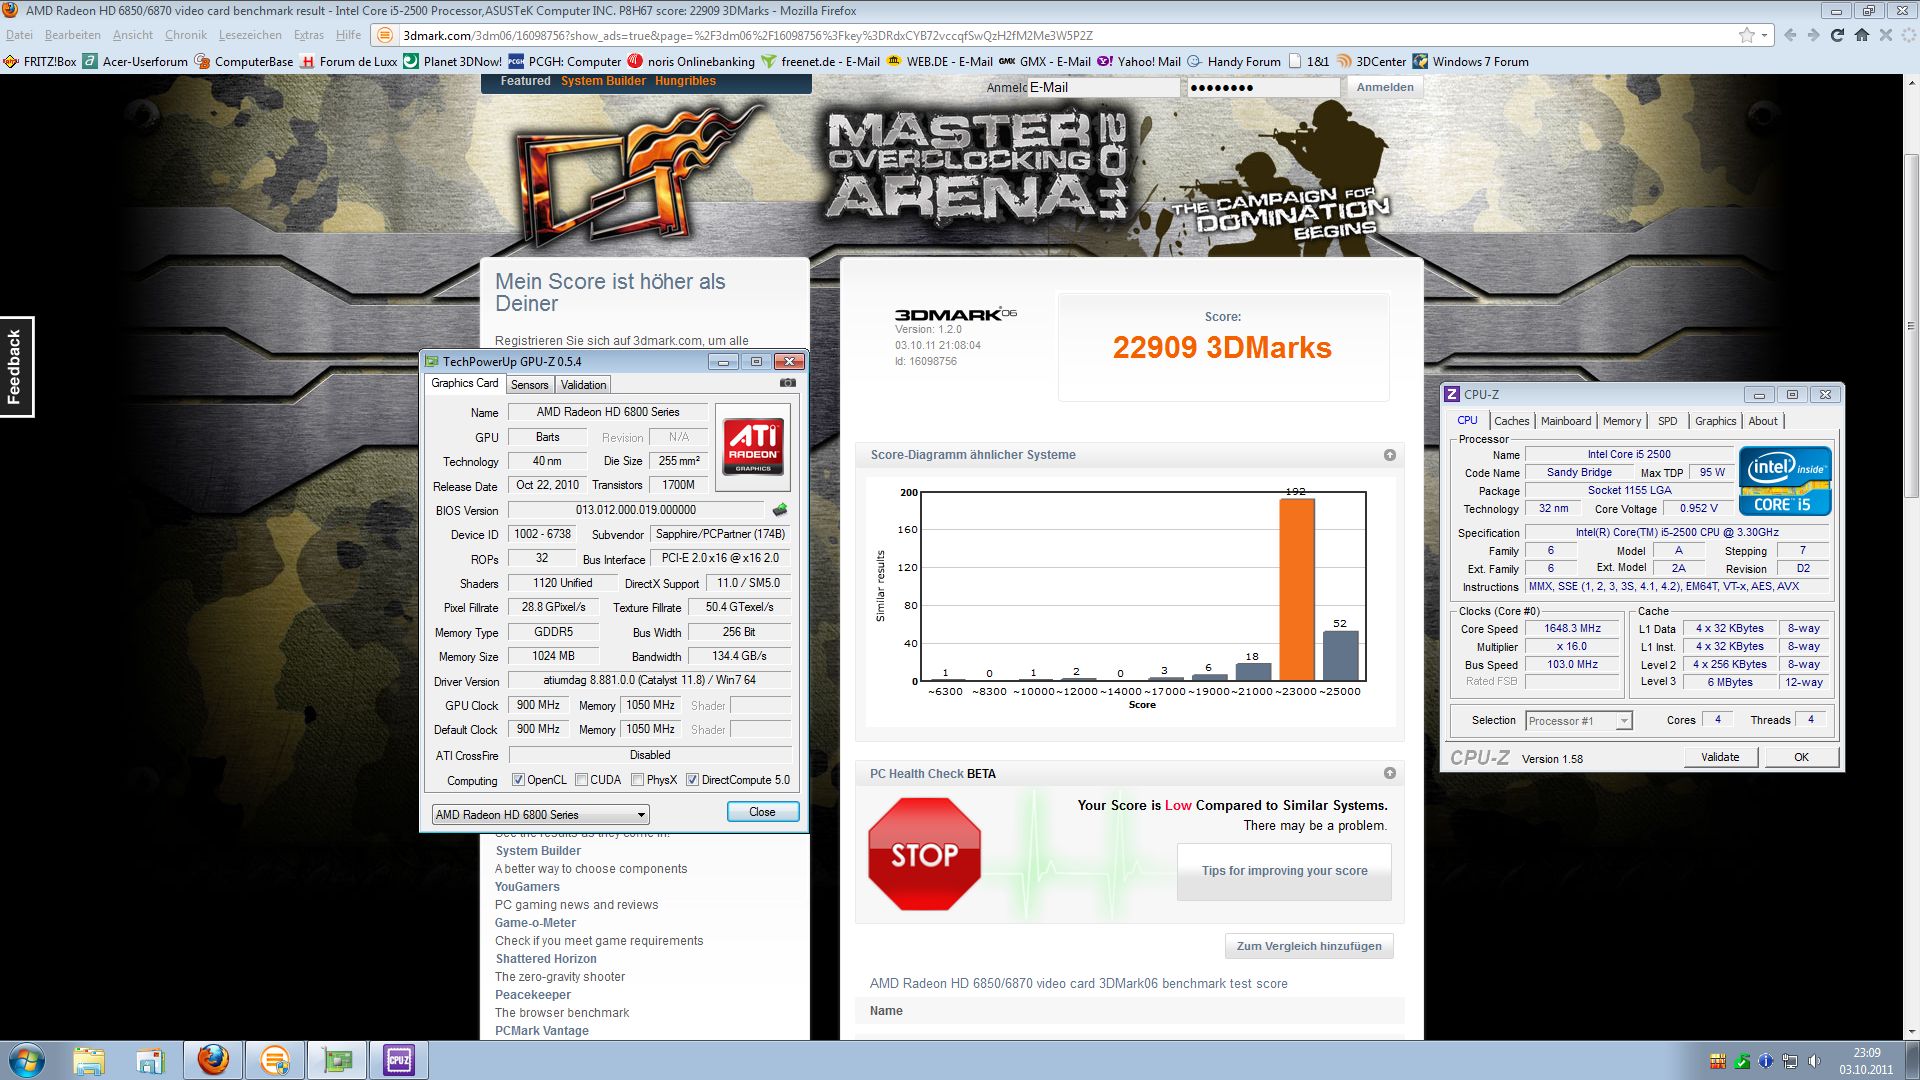Click the site identity icon in address bar
1920x1080 pixels.
click(385, 35)
